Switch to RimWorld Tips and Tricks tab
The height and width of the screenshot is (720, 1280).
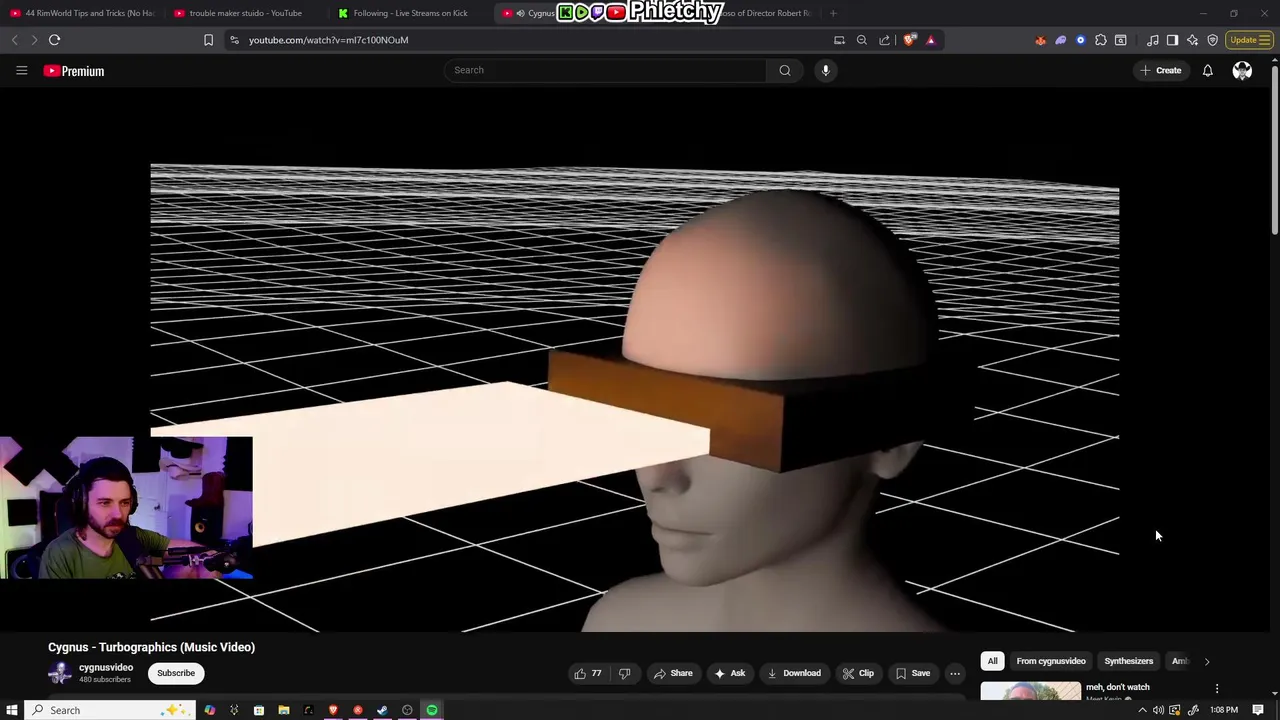[82, 13]
